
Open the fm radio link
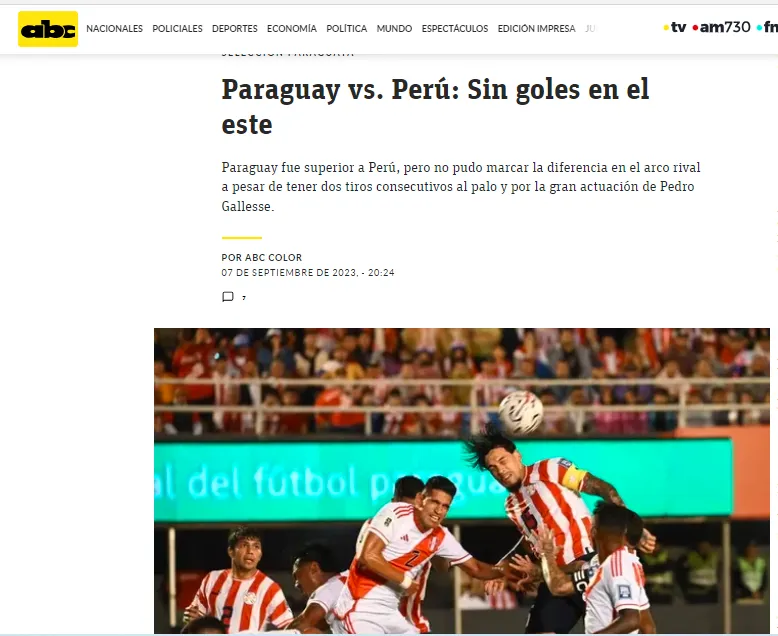pyautogui.click(x=767, y=27)
